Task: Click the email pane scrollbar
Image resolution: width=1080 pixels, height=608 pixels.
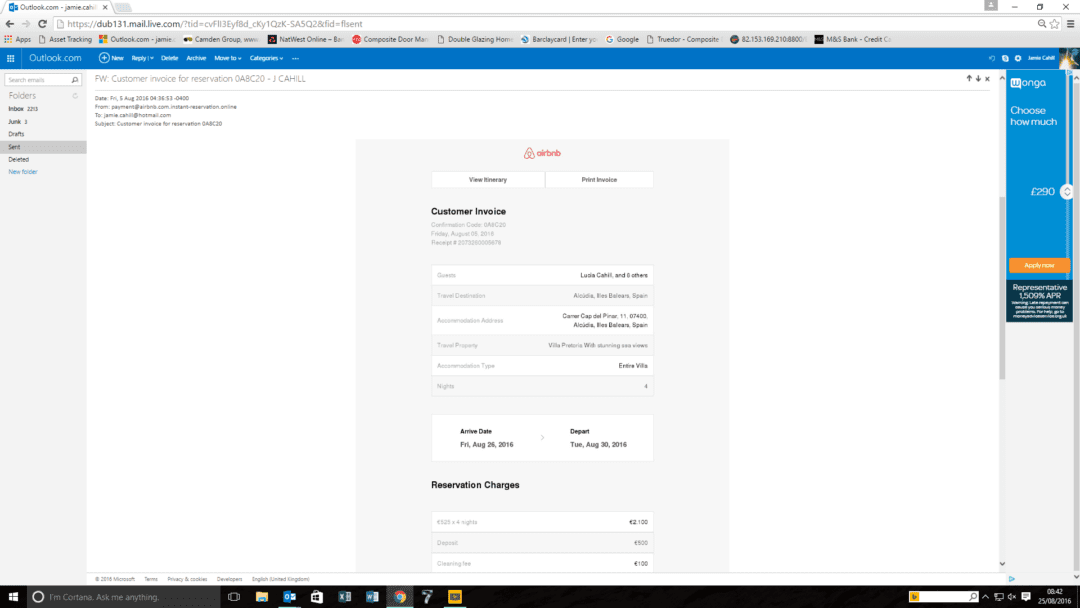Action: pyautogui.click(x=1002, y=287)
